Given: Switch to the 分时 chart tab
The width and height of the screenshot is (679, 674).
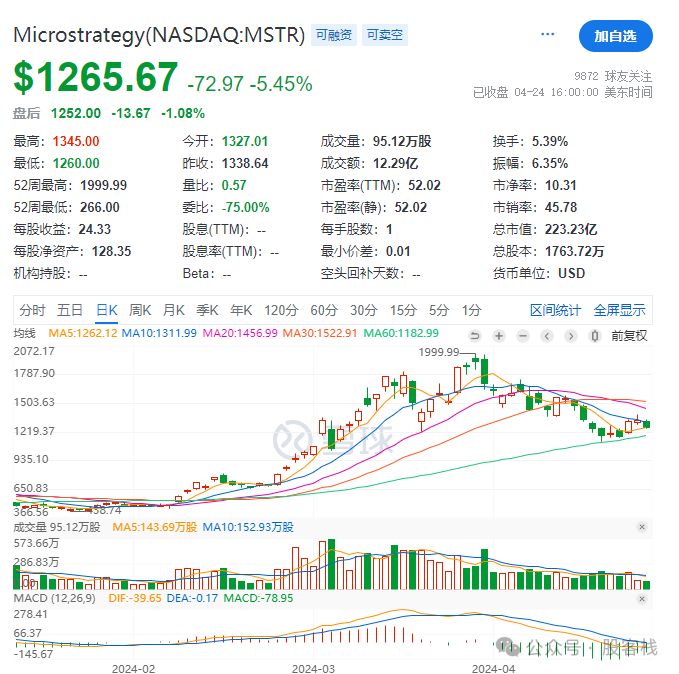Looking at the screenshot, I should pos(32,310).
